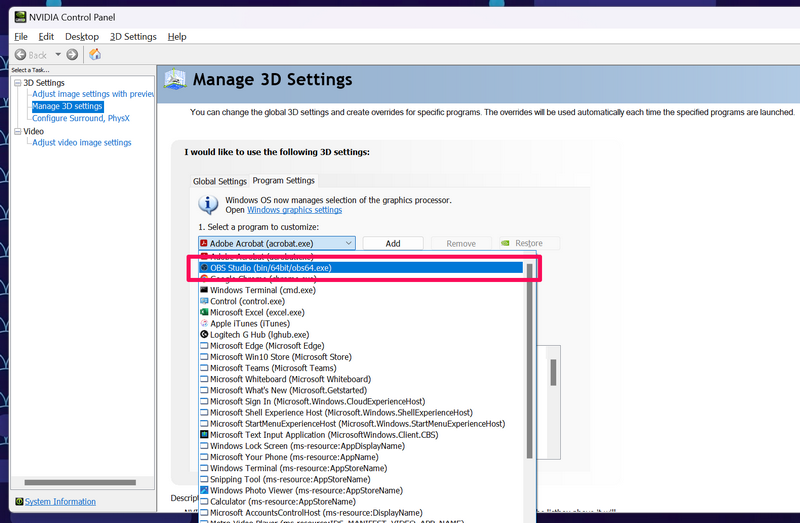
Task: Click the program list scrollbar thumb
Action: [x=552, y=372]
